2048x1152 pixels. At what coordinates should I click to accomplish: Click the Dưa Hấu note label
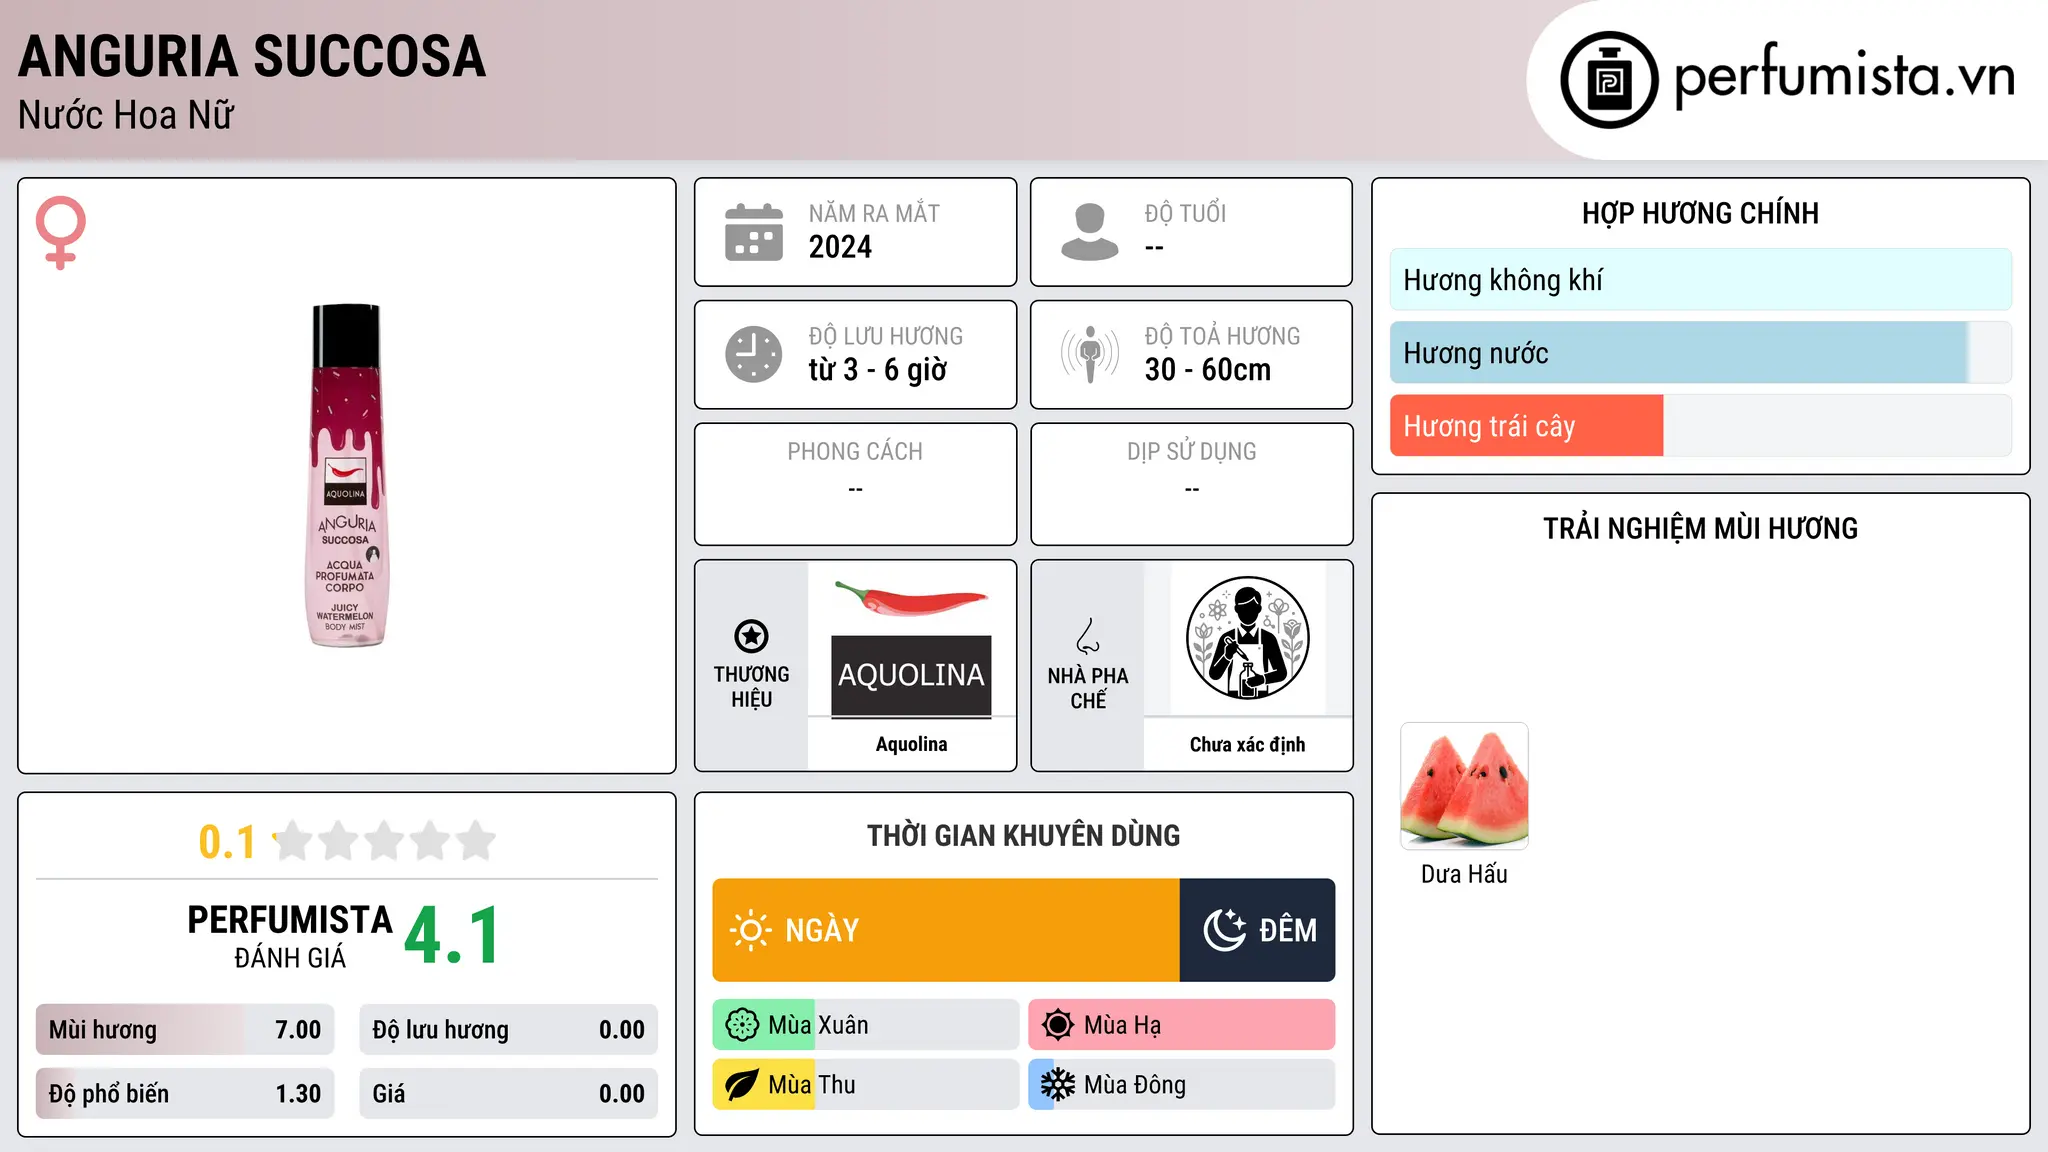[x=1464, y=874]
